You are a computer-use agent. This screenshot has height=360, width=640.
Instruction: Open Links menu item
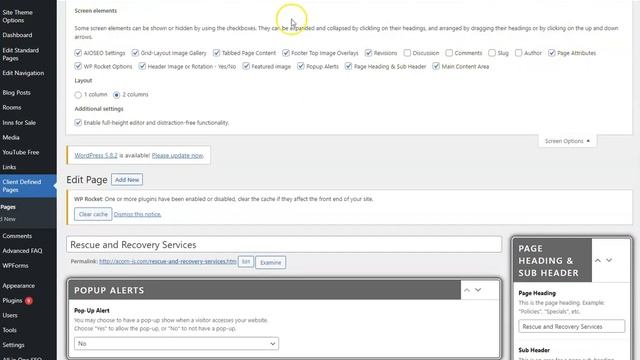[x=9, y=167]
